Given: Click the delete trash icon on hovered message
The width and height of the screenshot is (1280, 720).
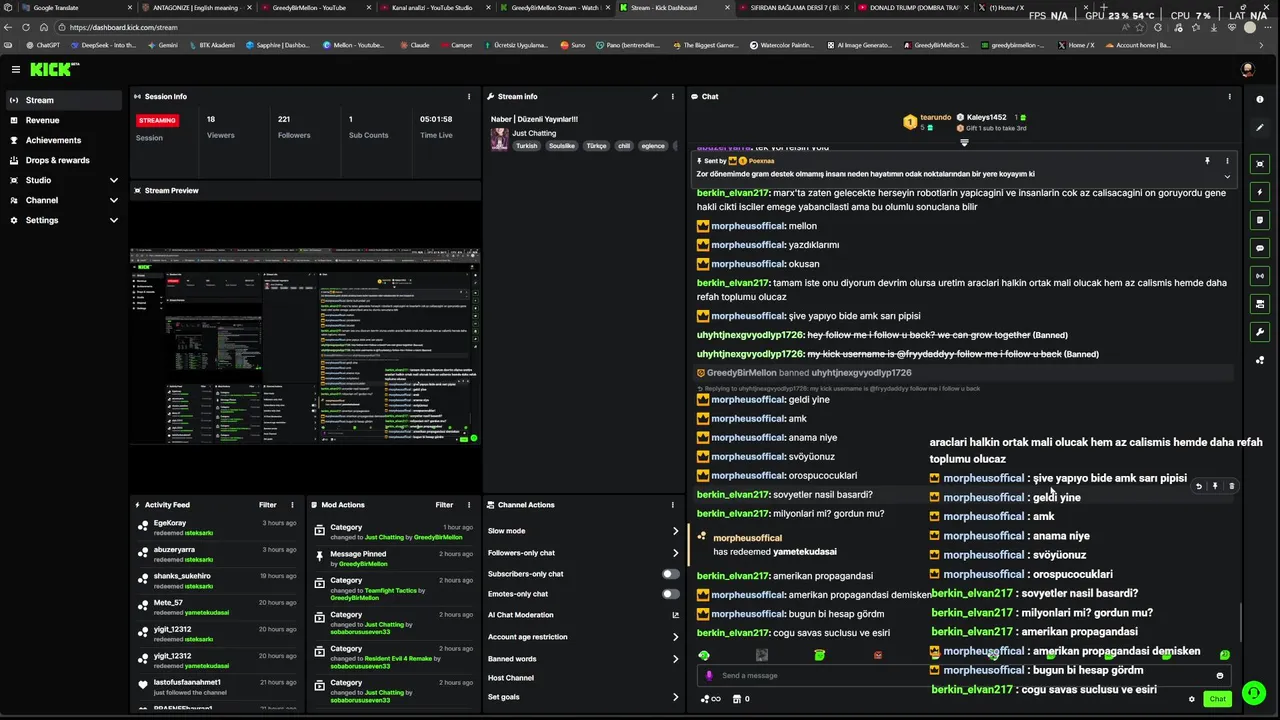Looking at the screenshot, I should [1231, 486].
